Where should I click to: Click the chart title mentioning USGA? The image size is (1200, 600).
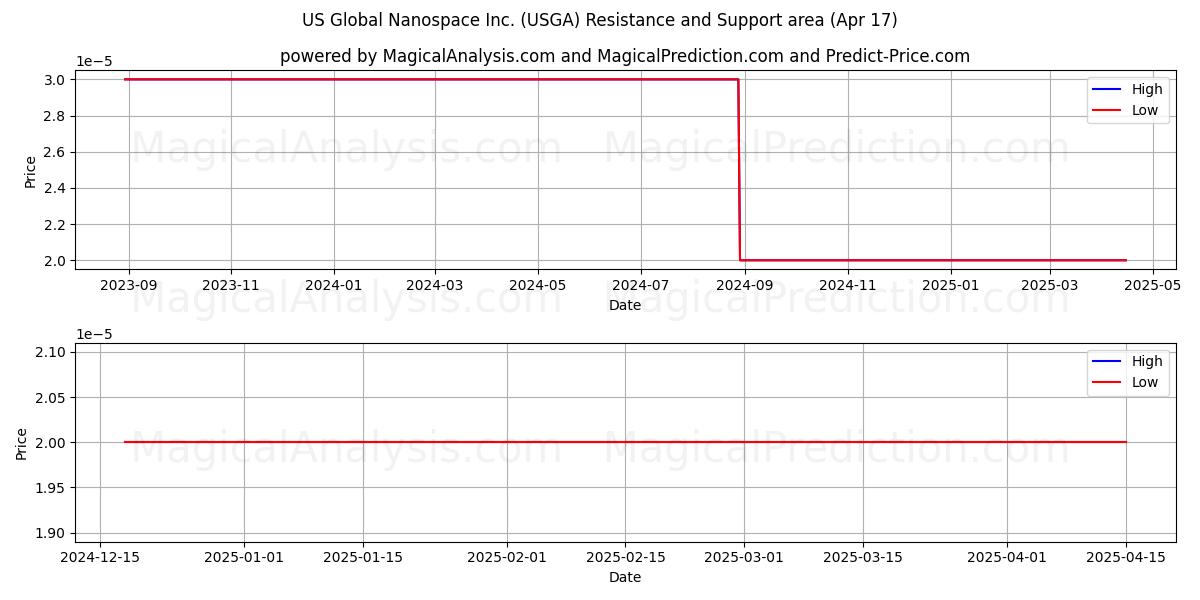[600, 20]
